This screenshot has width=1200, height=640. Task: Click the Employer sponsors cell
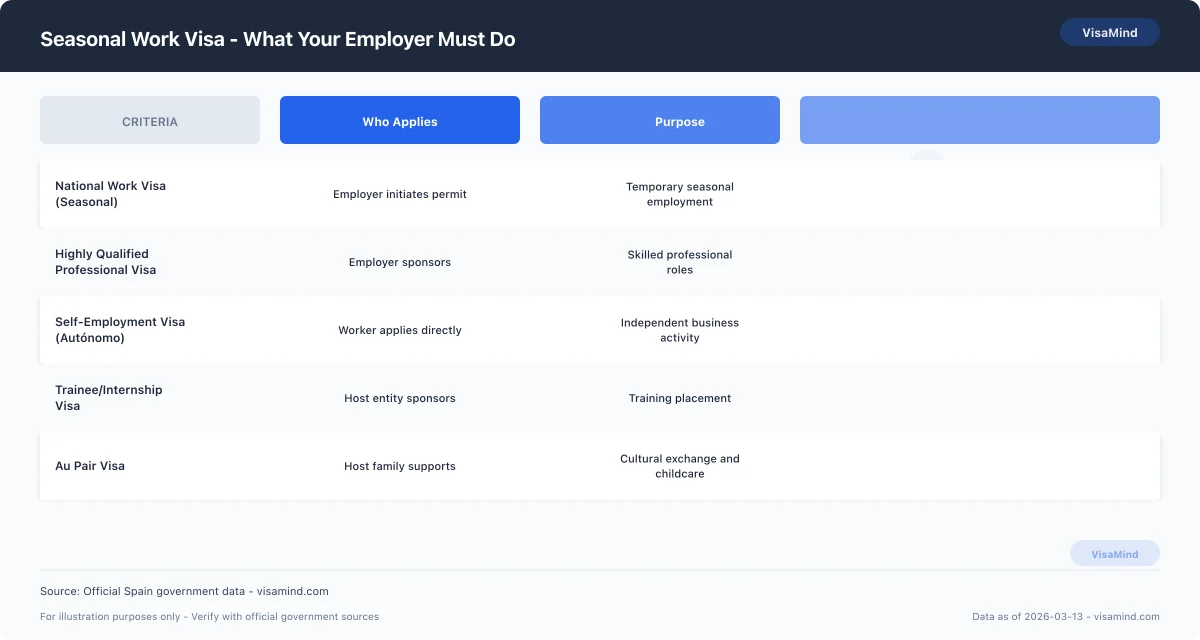click(399, 262)
